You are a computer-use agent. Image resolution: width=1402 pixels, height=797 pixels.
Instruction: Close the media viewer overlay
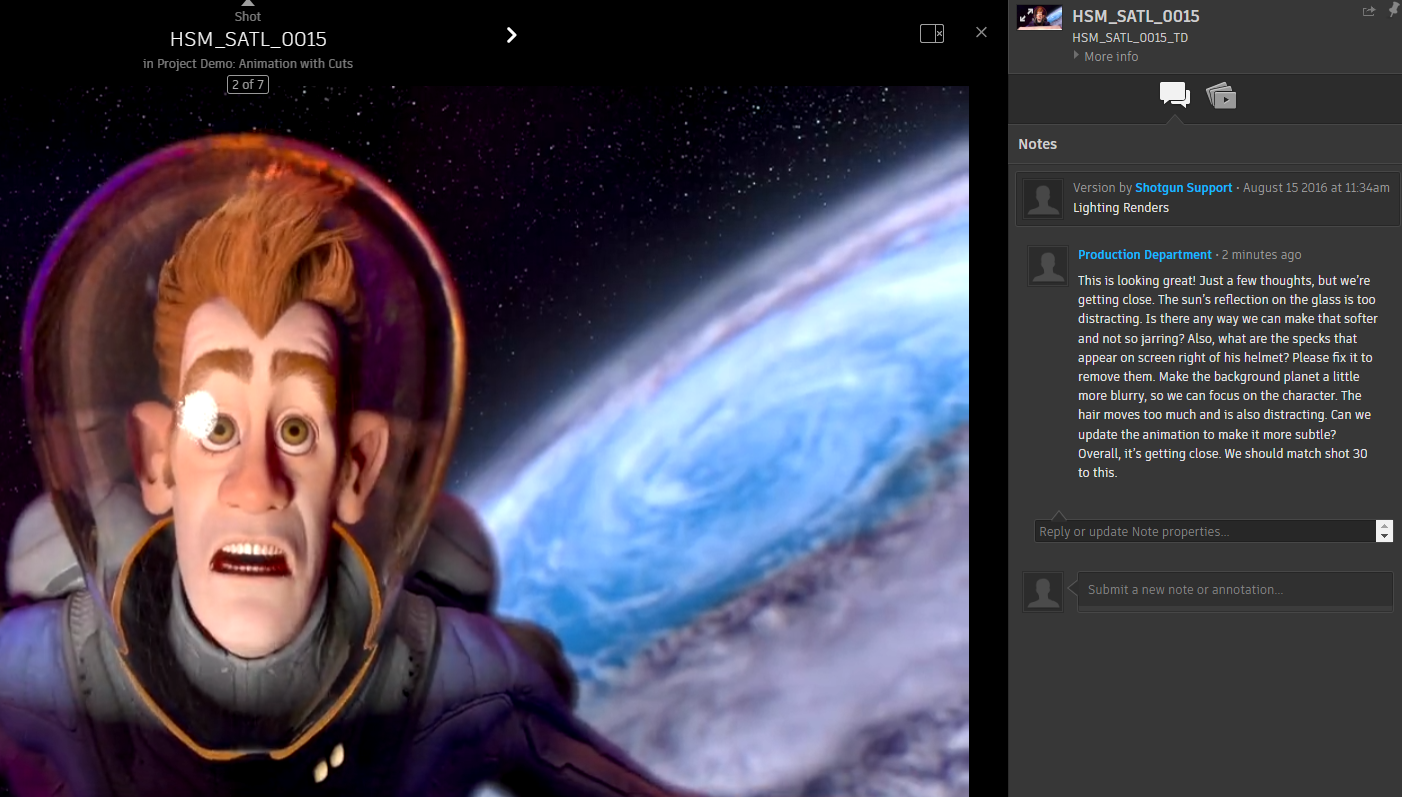pos(981,32)
